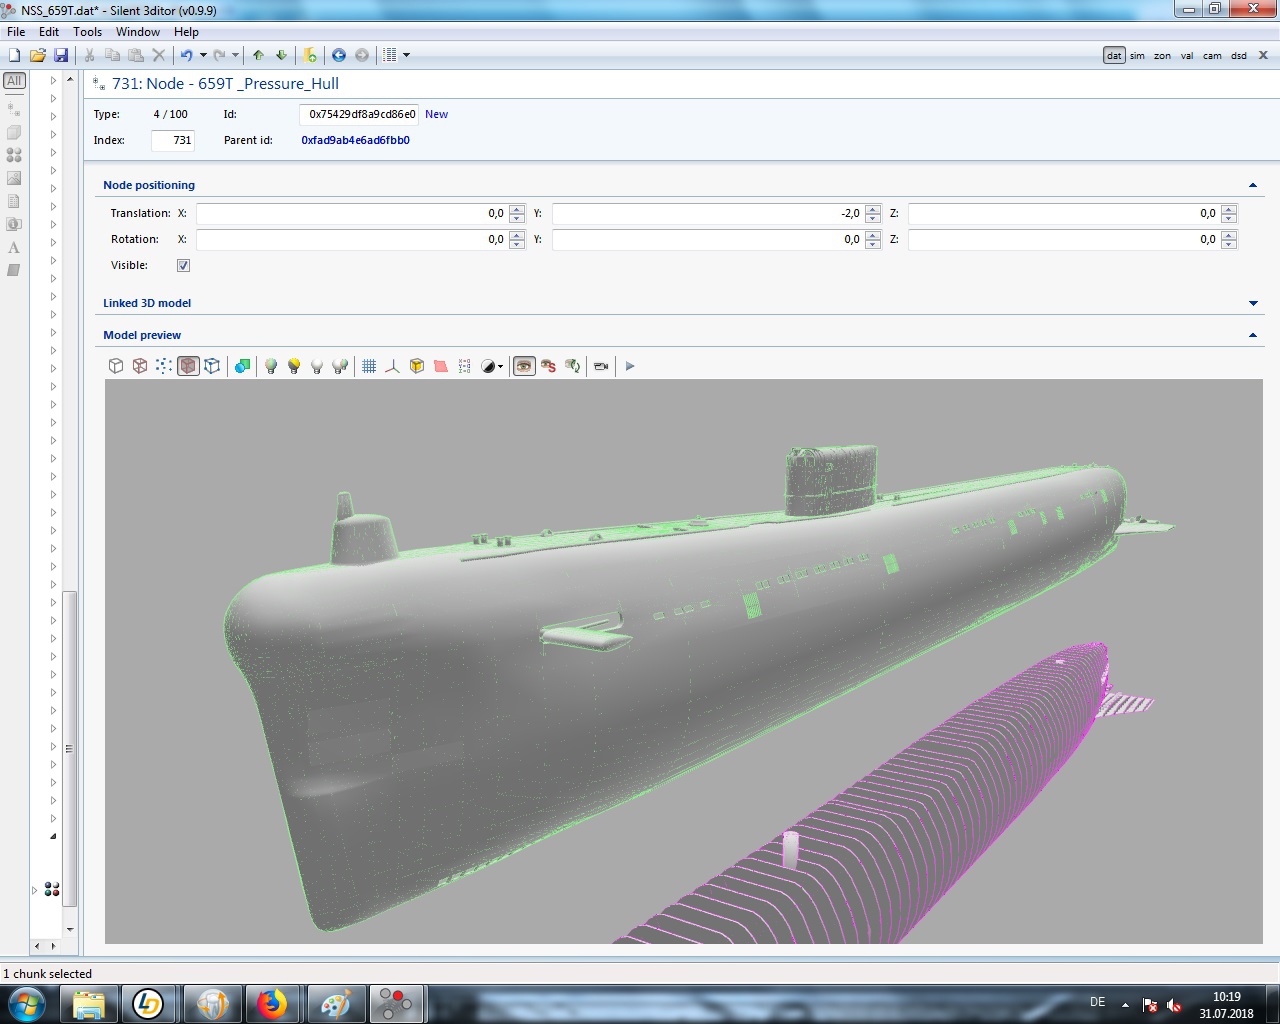Image resolution: width=1280 pixels, height=1024 pixels.
Task: Toggle the grid display in model preview
Action: click(x=369, y=366)
